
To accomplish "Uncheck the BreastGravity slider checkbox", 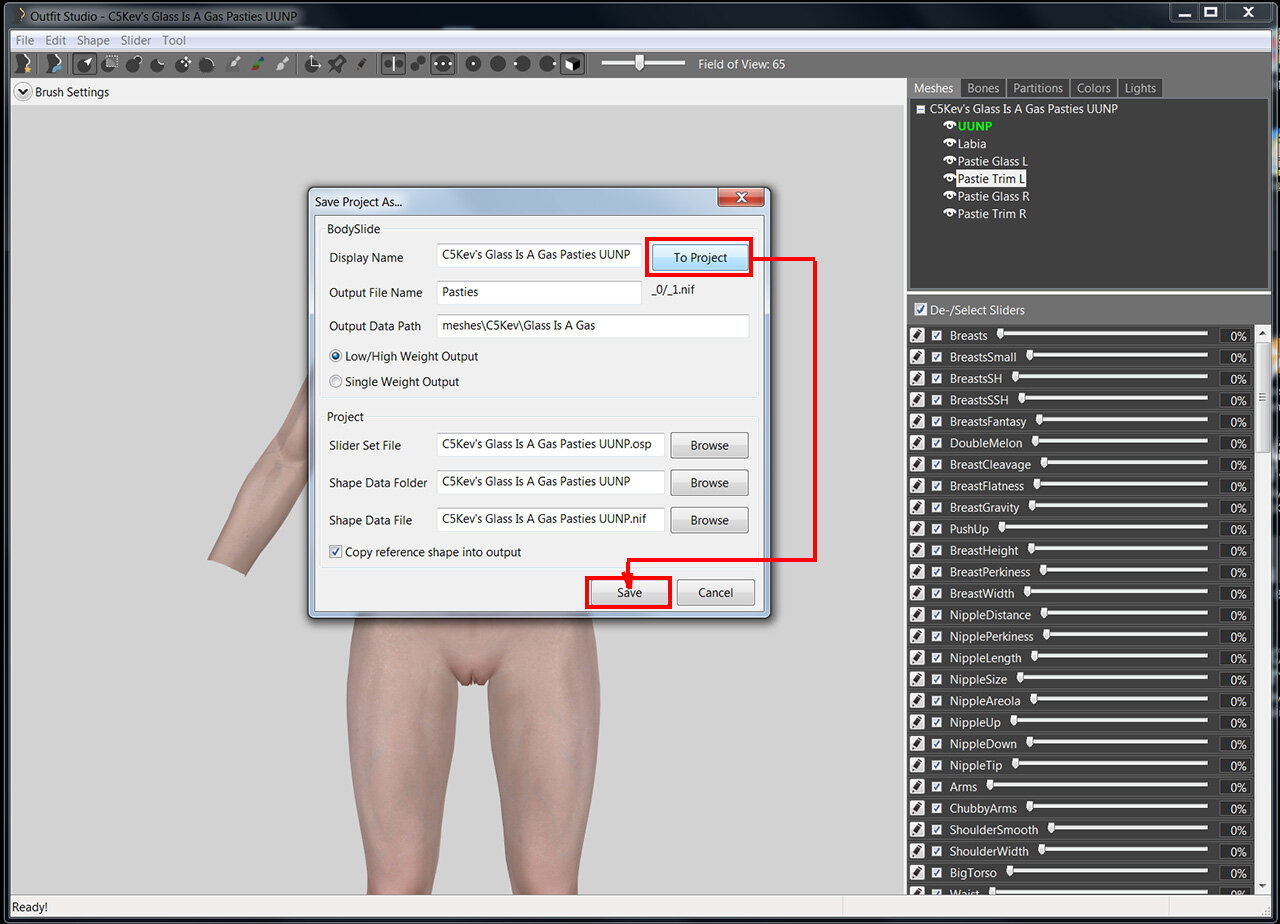I will pos(937,507).
